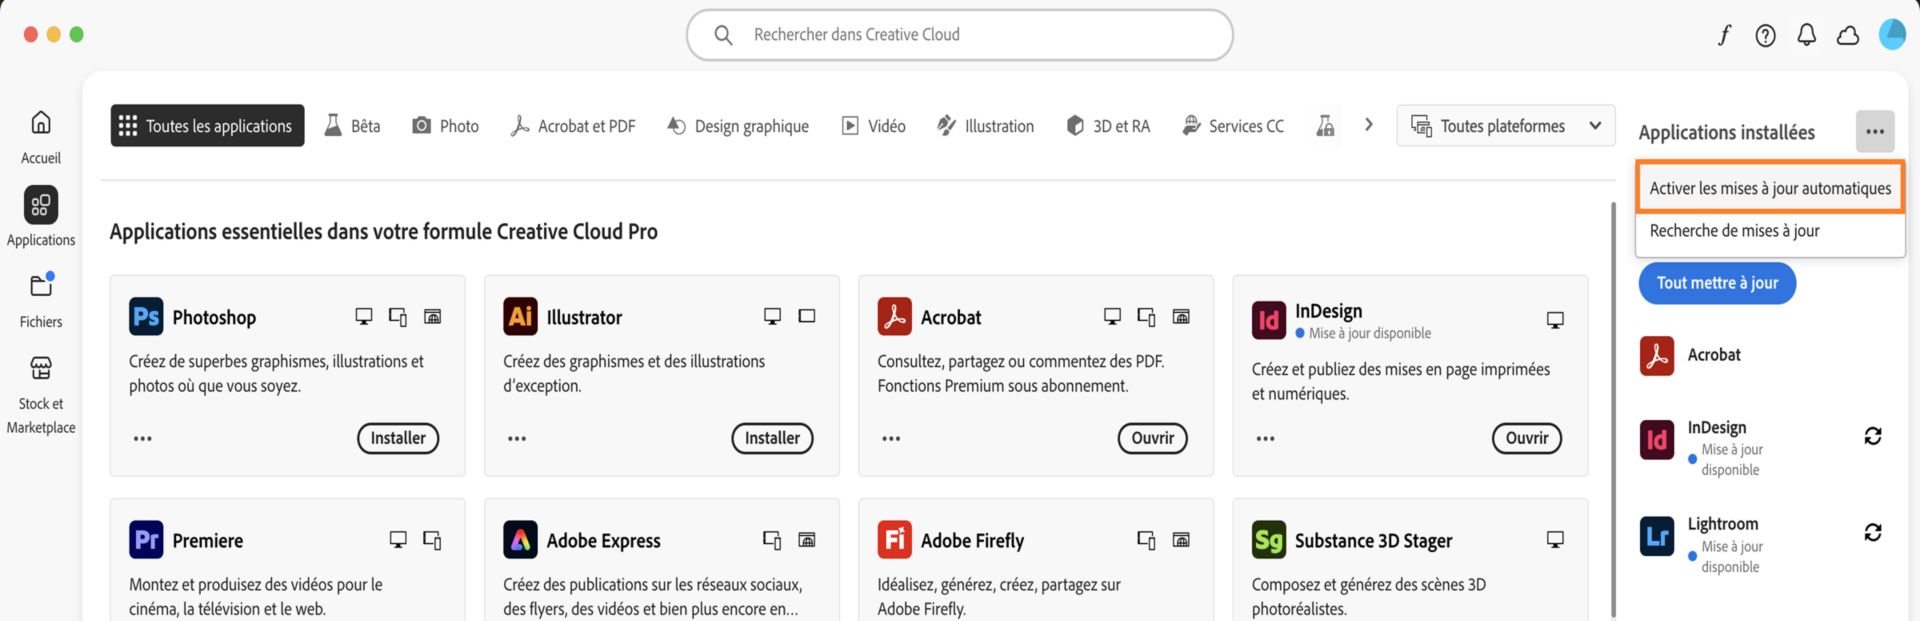Click Ouvrir for Acrobat

[x=1153, y=438]
